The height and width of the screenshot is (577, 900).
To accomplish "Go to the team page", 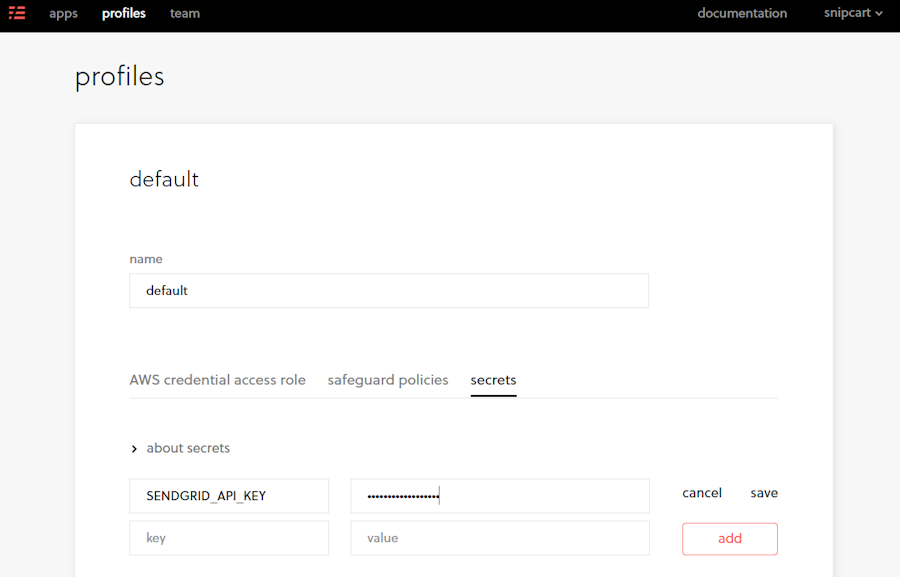I will click(185, 14).
